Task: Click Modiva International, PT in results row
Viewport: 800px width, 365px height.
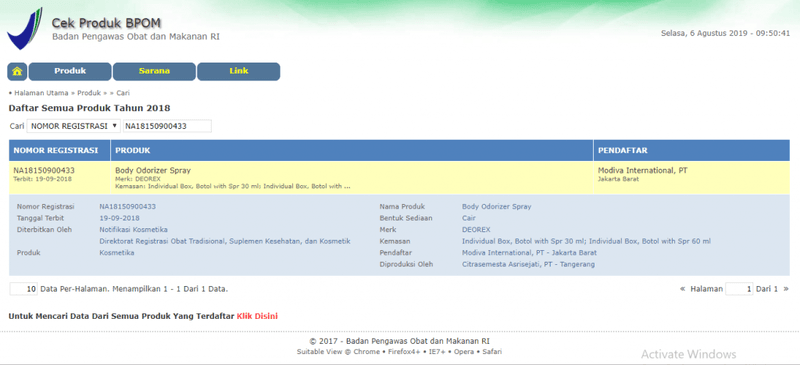Action: [642, 171]
